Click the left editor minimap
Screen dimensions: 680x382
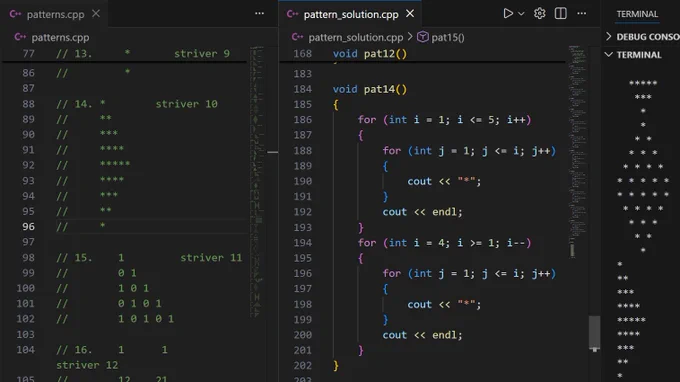tap(258, 182)
